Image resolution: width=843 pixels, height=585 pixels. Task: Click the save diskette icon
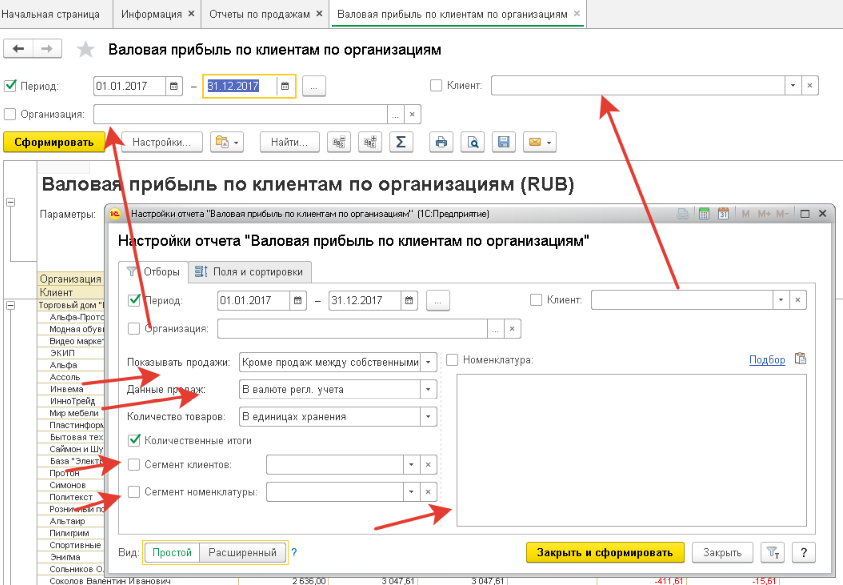click(505, 142)
